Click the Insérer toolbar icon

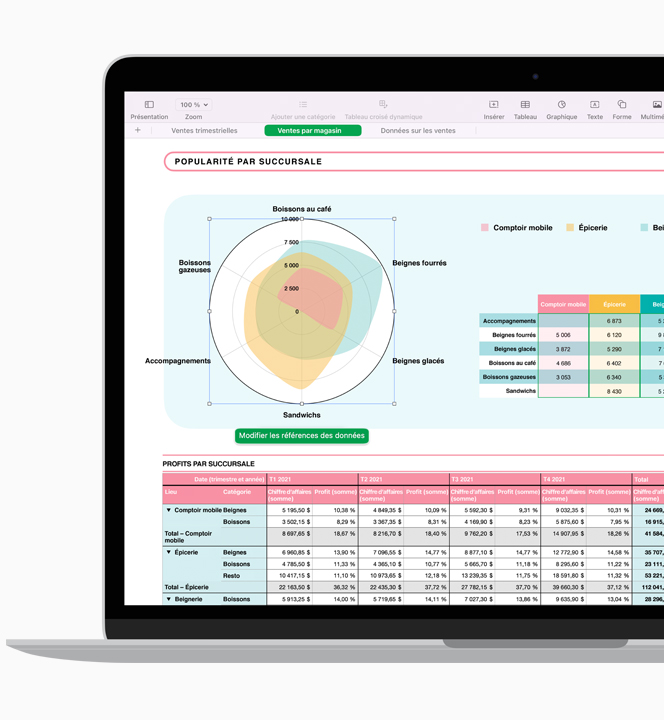[x=494, y=105]
